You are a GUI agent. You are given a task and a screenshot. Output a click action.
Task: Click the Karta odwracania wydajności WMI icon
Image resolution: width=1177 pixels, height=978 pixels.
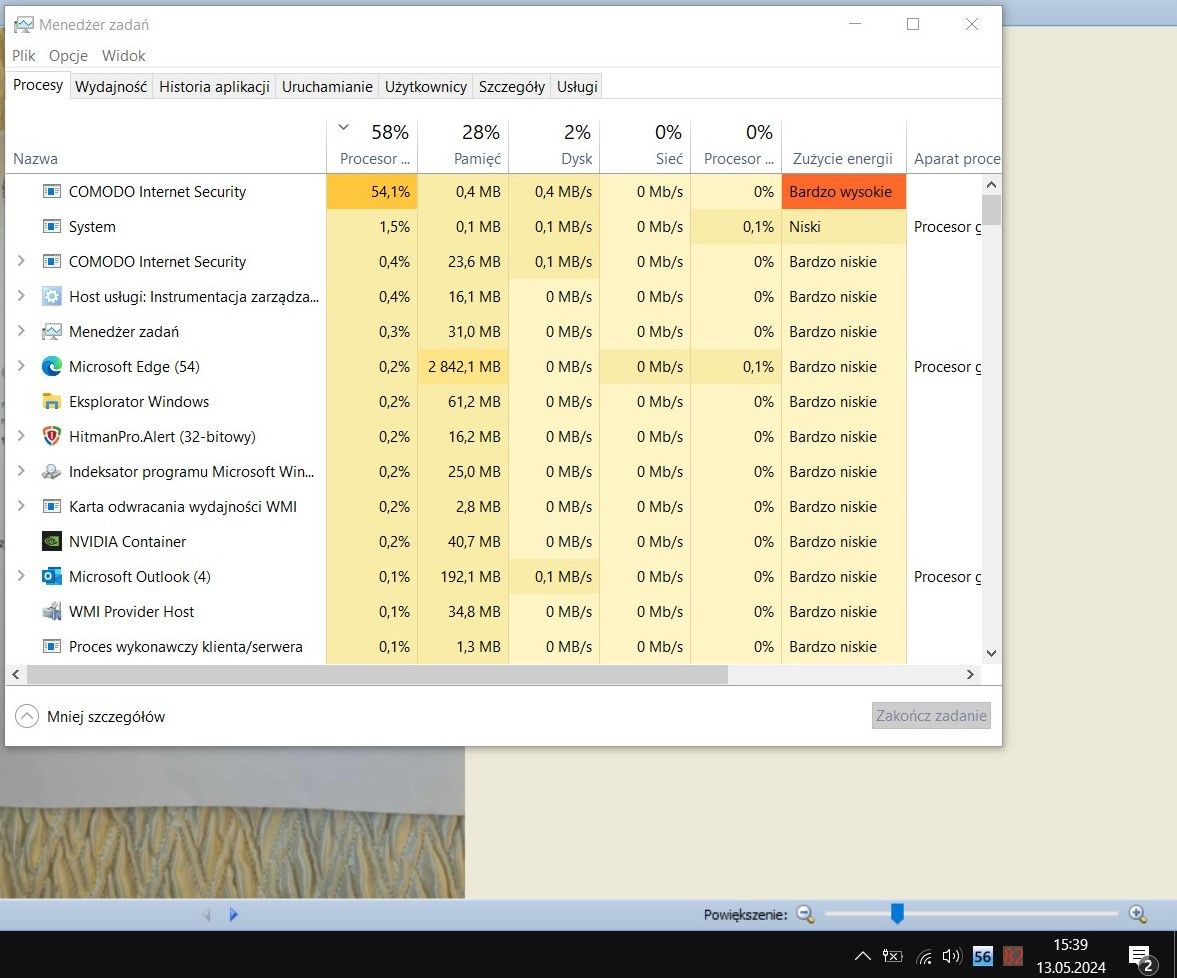coord(52,507)
